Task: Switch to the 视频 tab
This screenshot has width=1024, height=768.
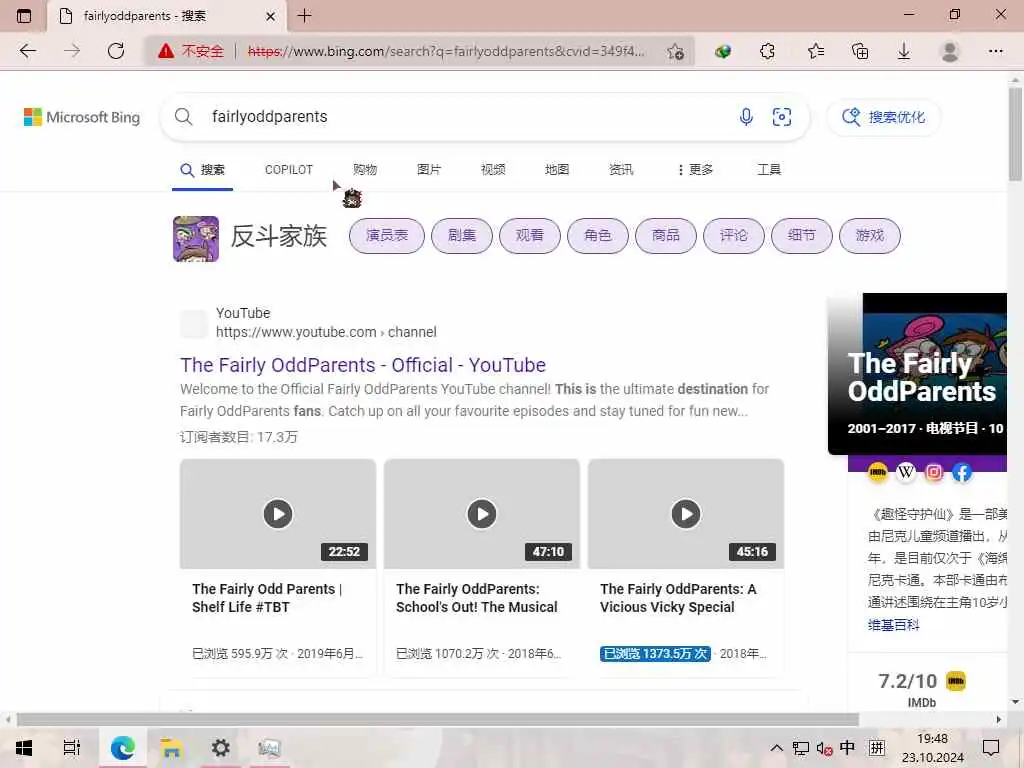Action: coord(493,170)
